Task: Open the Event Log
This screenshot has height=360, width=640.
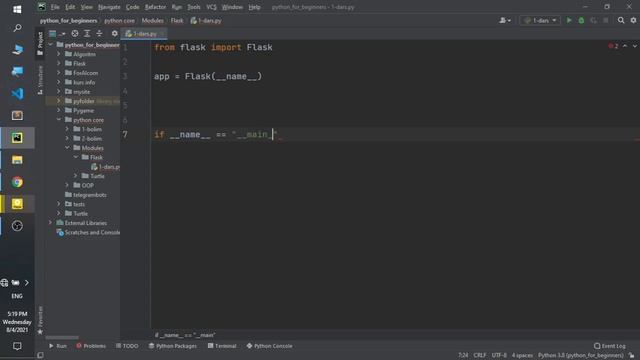Action: point(610,346)
